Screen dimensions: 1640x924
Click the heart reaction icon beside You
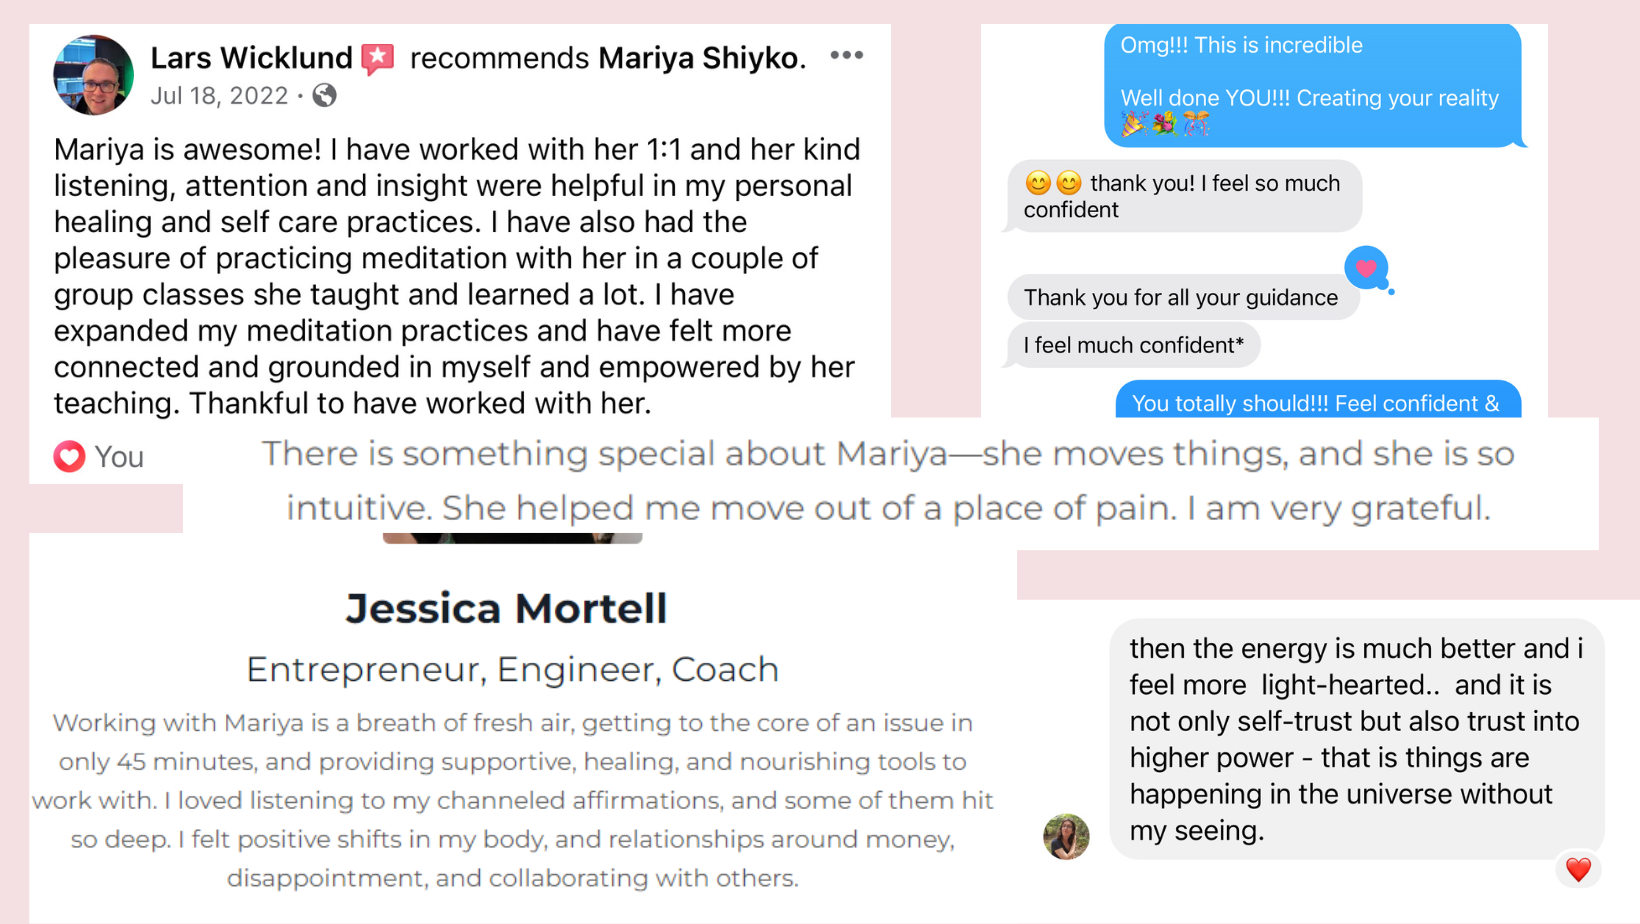point(69,457)
